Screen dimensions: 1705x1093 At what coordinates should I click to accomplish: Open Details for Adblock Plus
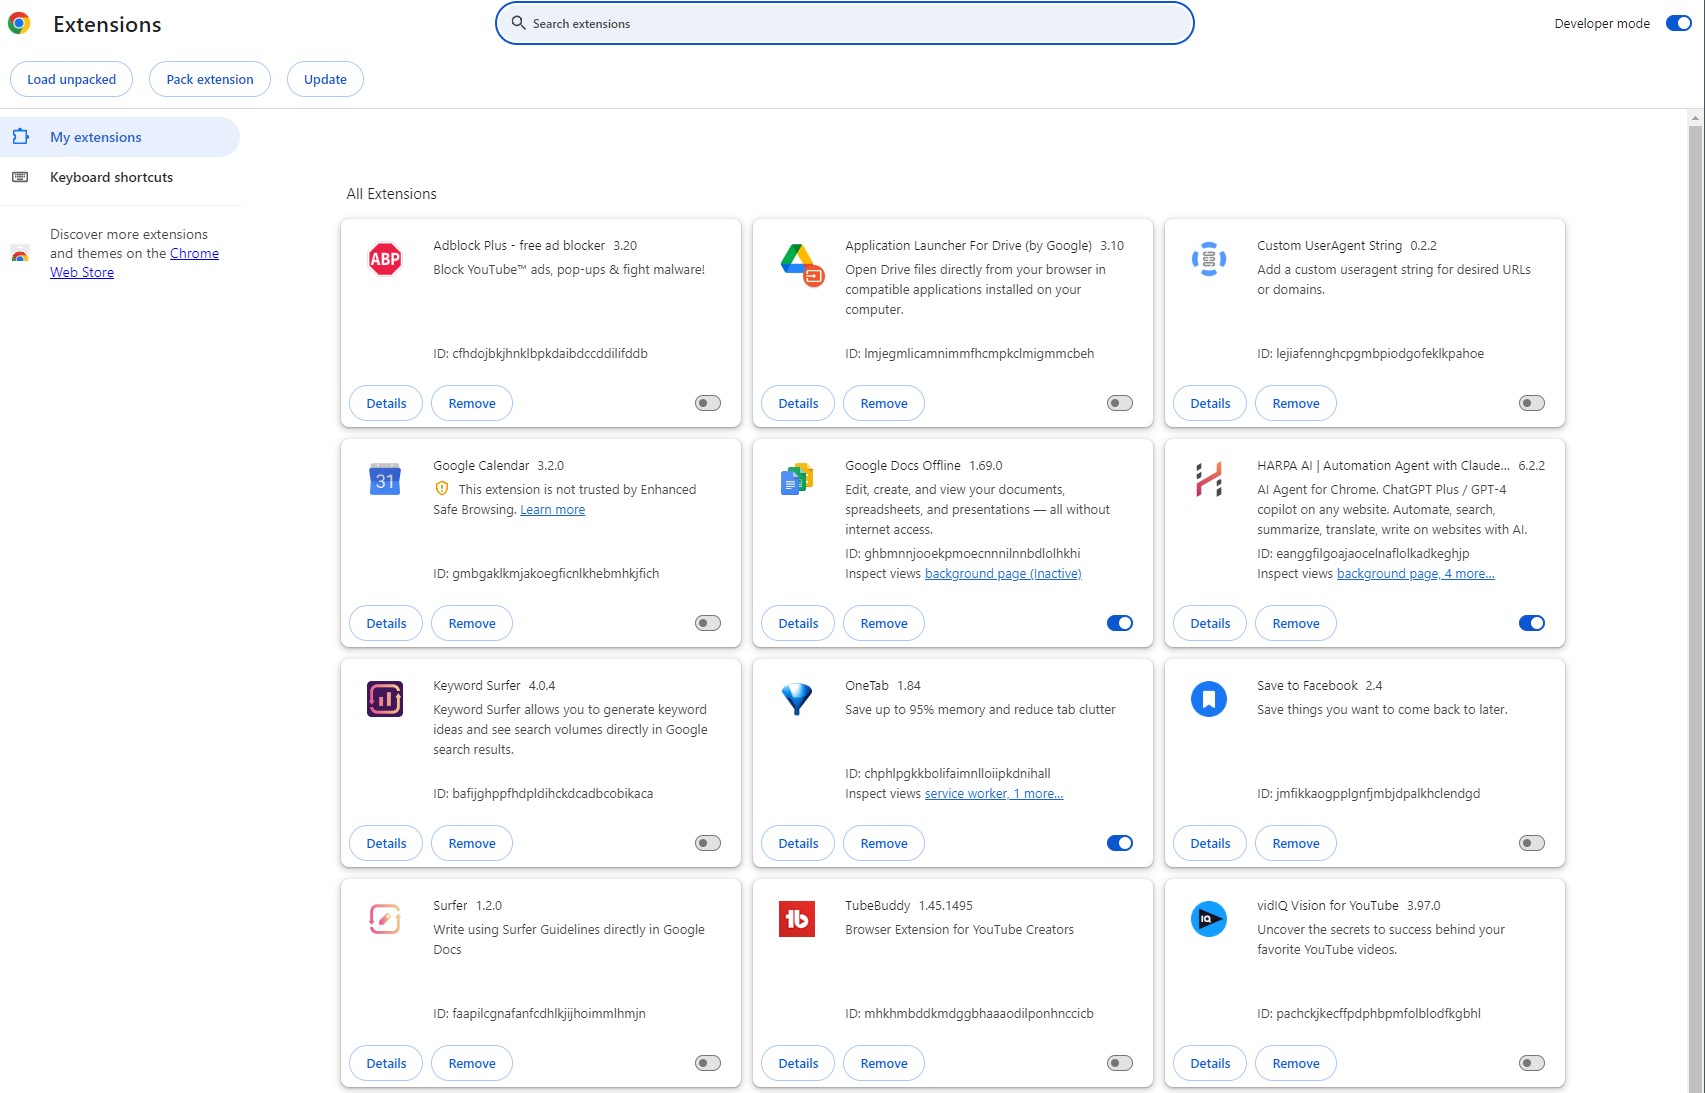point(386,403)
